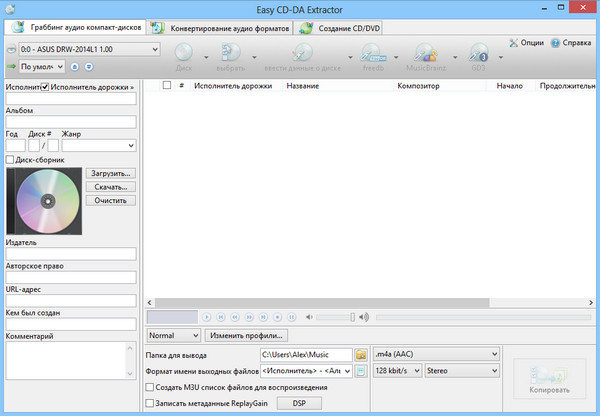
Task: Switch to Конвертирование аудио форматов tab
Action: click(228, 28)
